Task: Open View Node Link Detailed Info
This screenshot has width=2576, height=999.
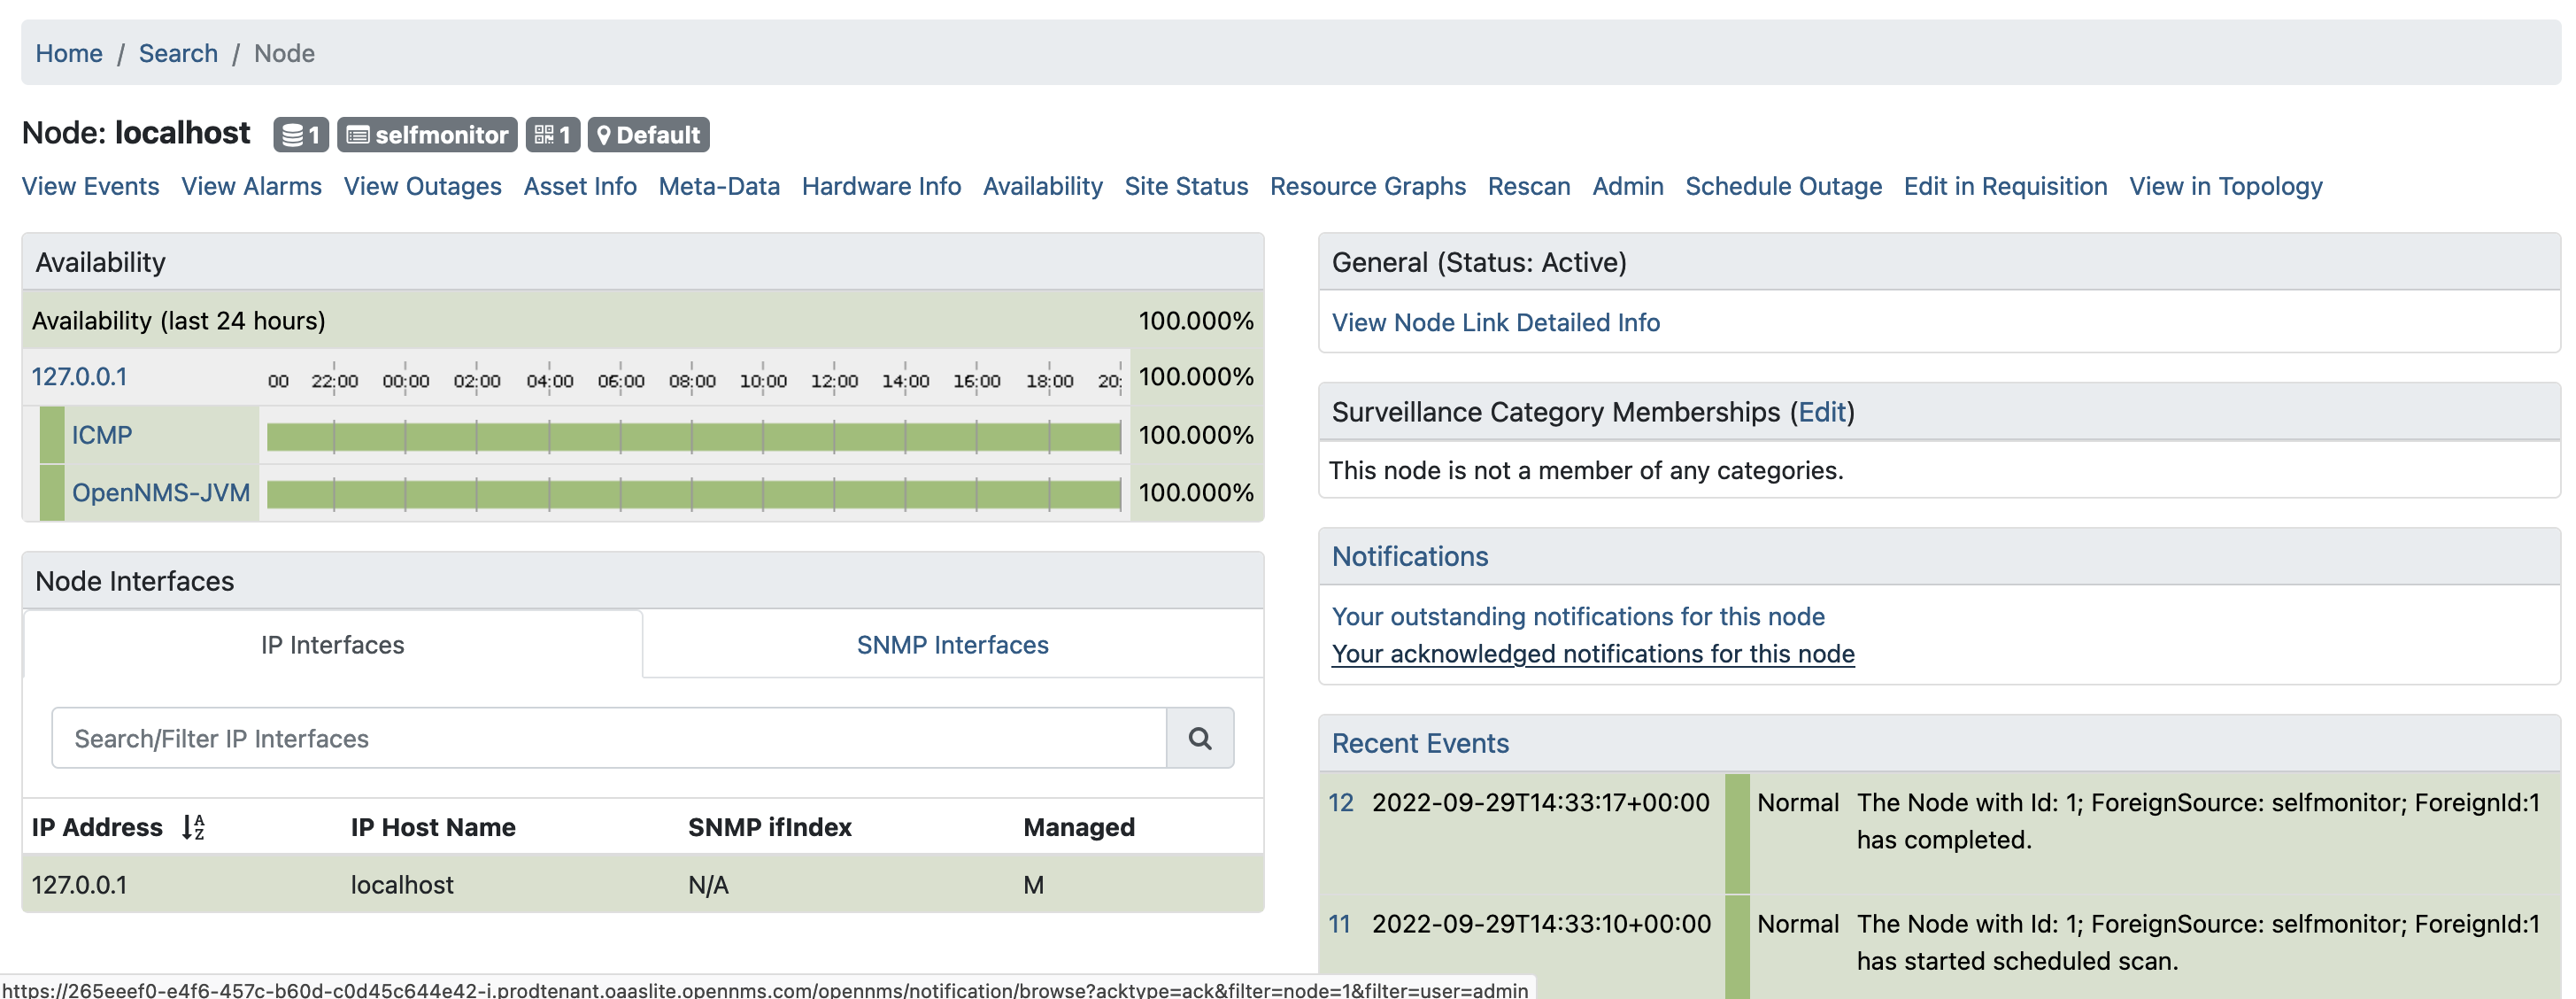Action: pos(1495,322)
